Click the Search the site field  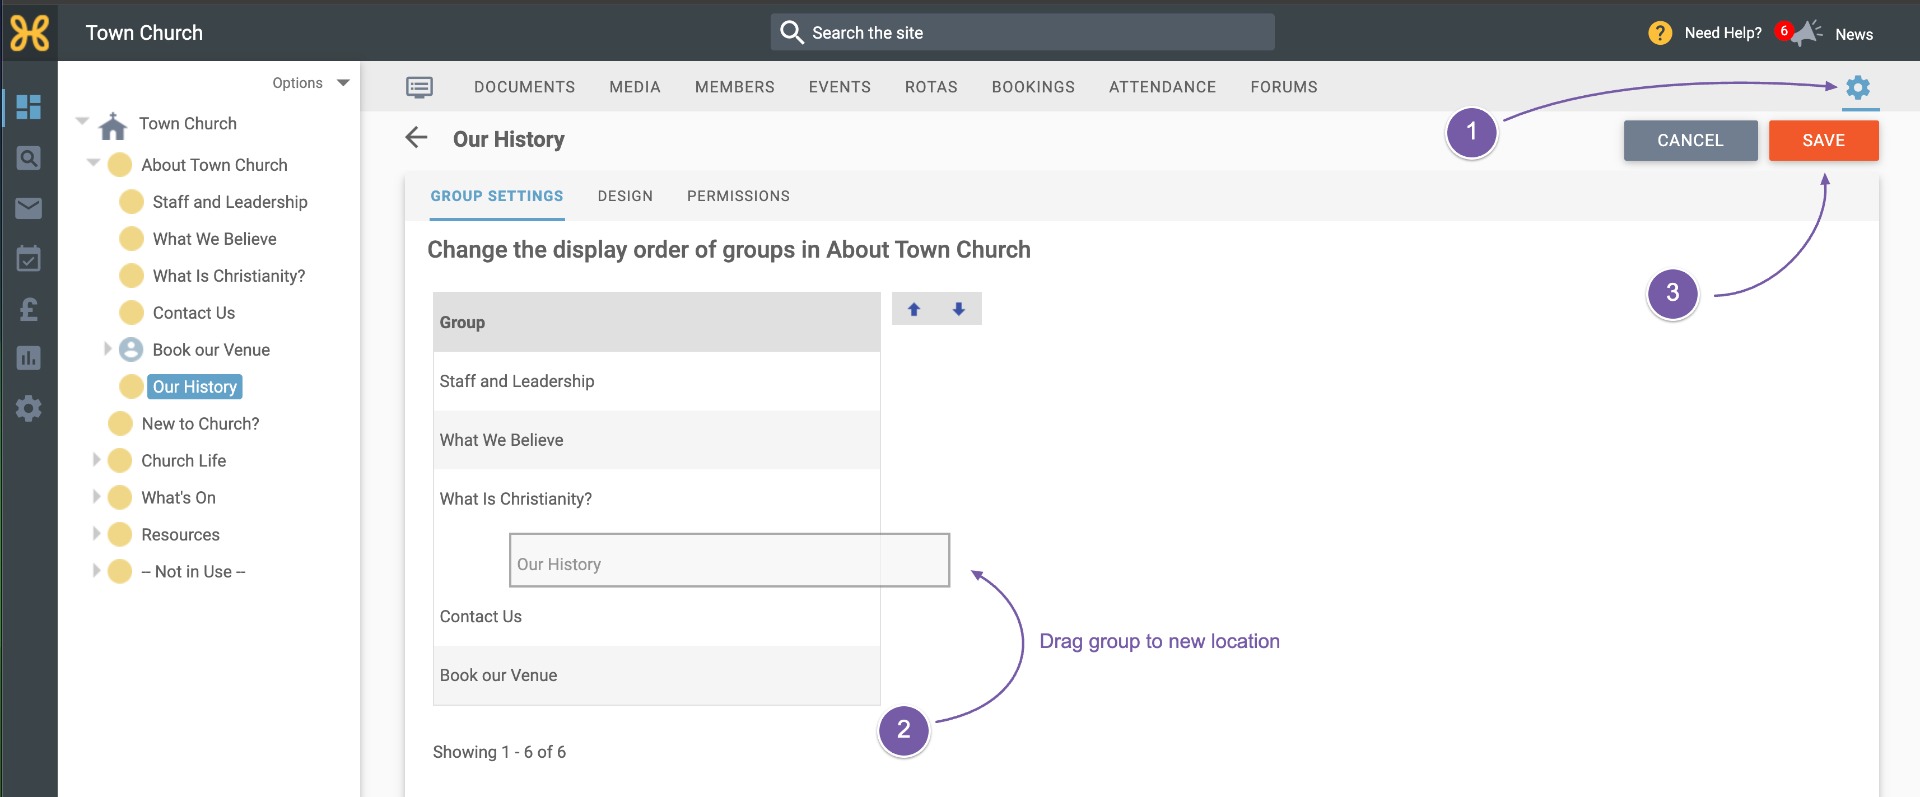1022,32
